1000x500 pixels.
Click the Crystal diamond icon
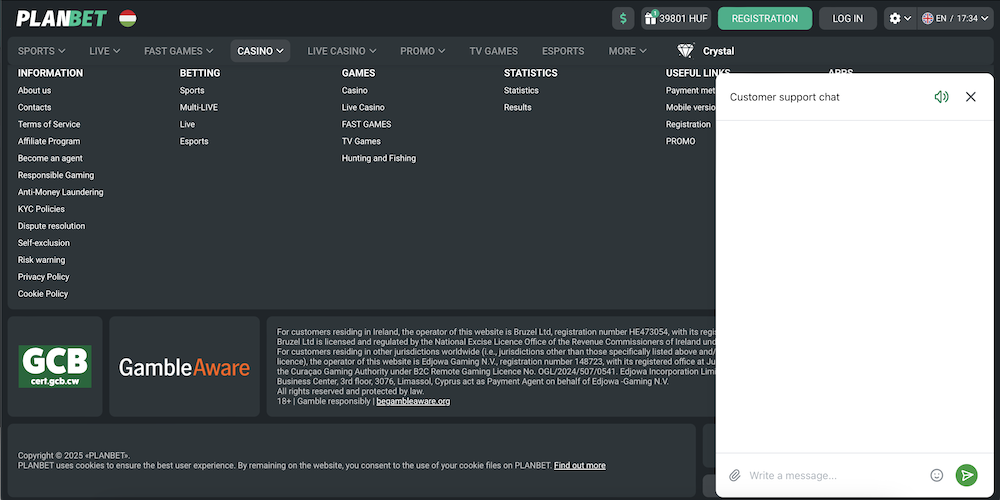coord(686,51)
